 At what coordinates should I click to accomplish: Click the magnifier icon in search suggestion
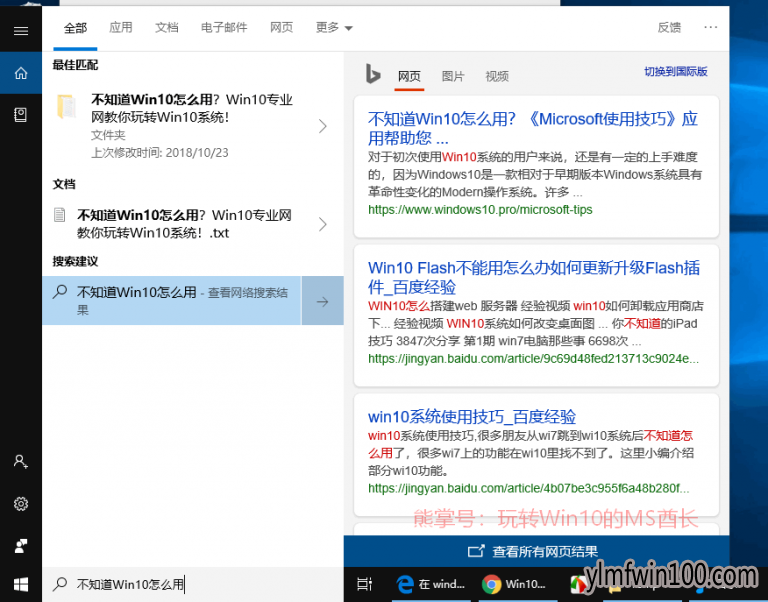point(60,292)
